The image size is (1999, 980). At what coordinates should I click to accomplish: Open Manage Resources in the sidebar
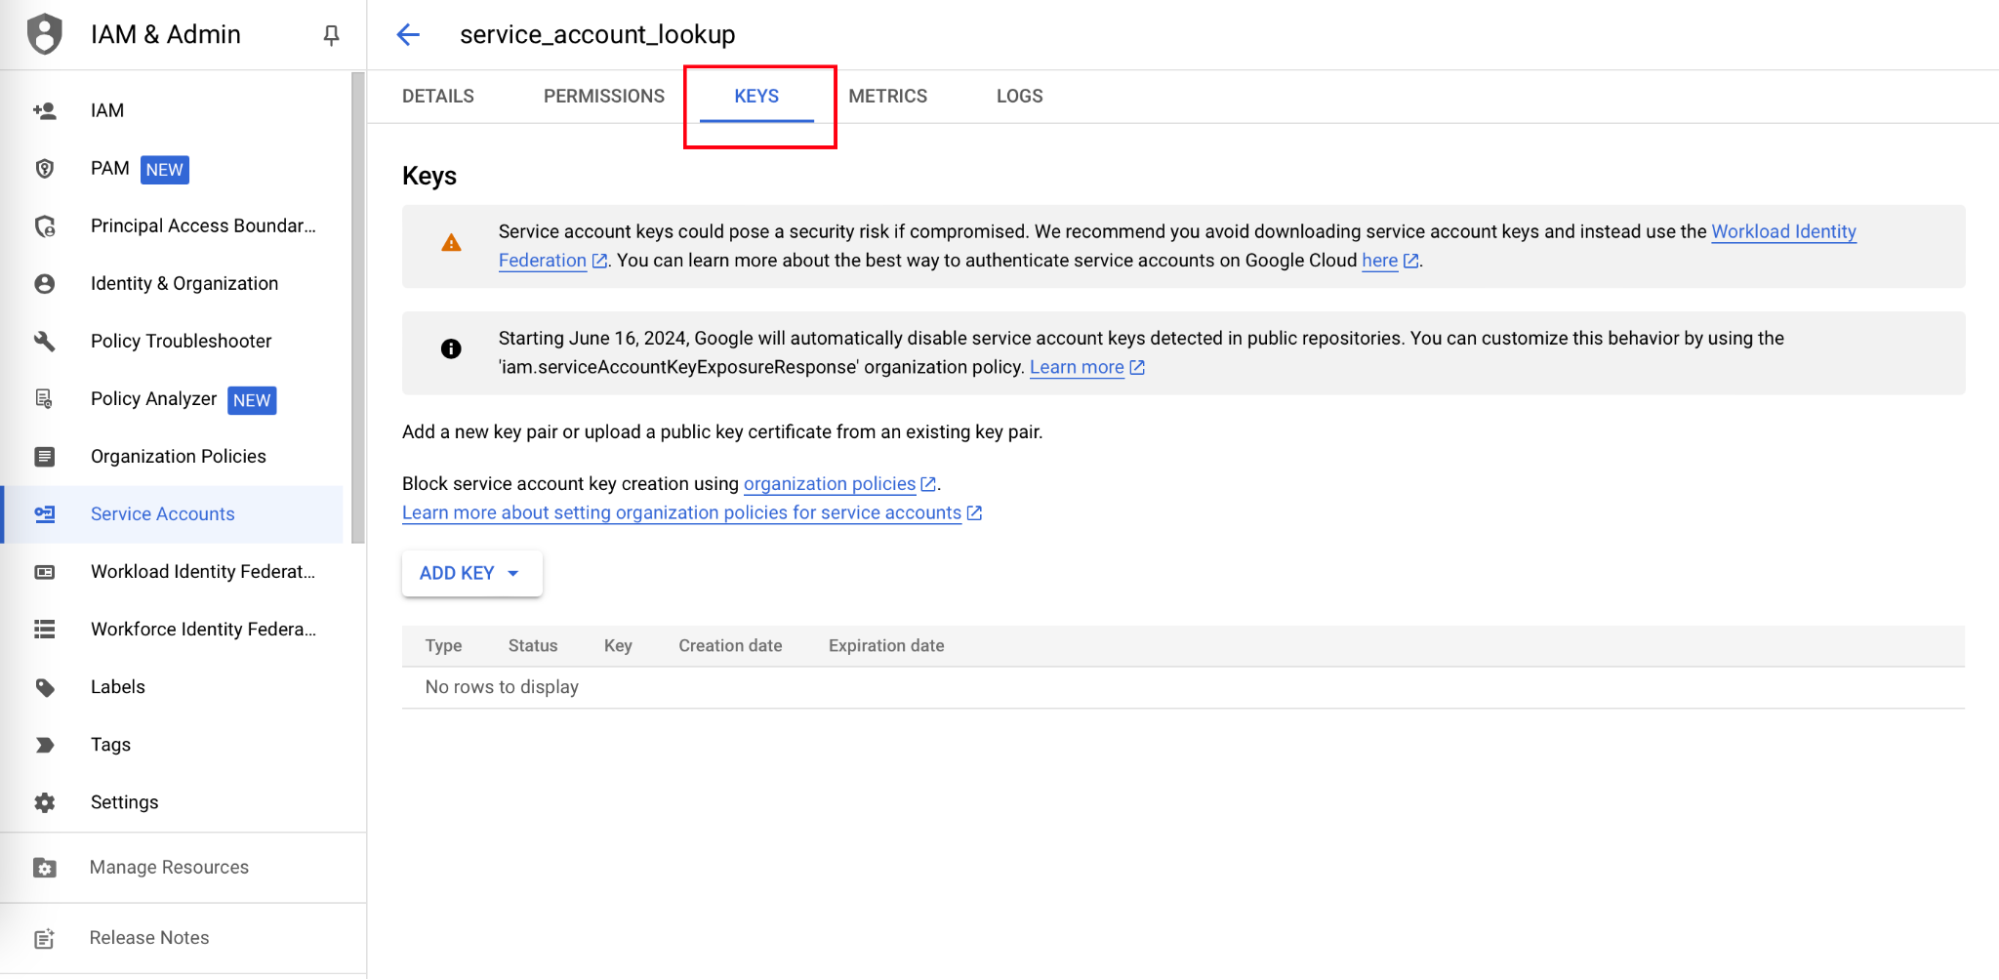(x=169, y=867)
